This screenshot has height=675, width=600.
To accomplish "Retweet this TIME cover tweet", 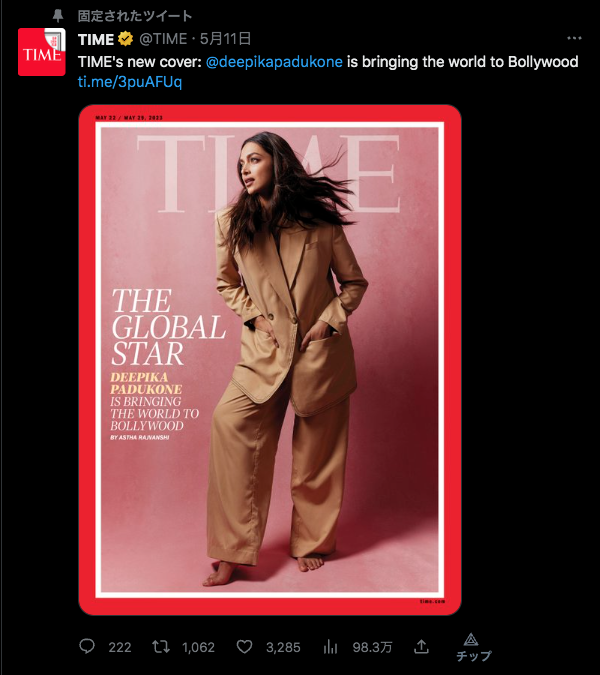I will coord(161,647).
